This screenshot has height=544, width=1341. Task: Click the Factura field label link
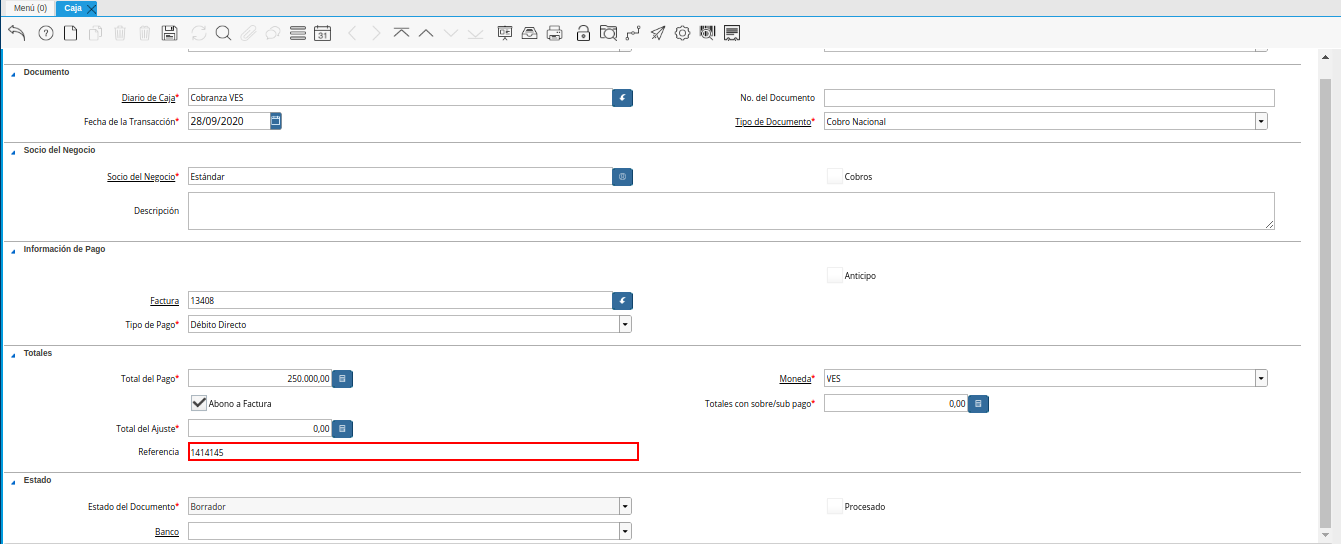point(164,301)
